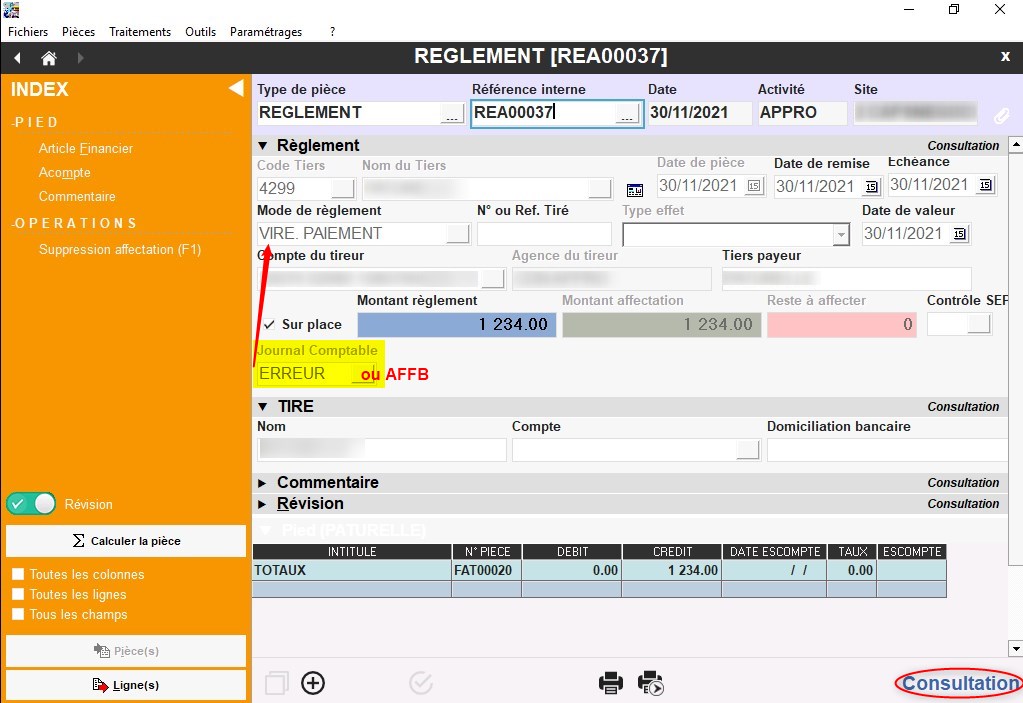
Task: Open the calendar picker for Date de remise
Action: click(x=871, y=186)
